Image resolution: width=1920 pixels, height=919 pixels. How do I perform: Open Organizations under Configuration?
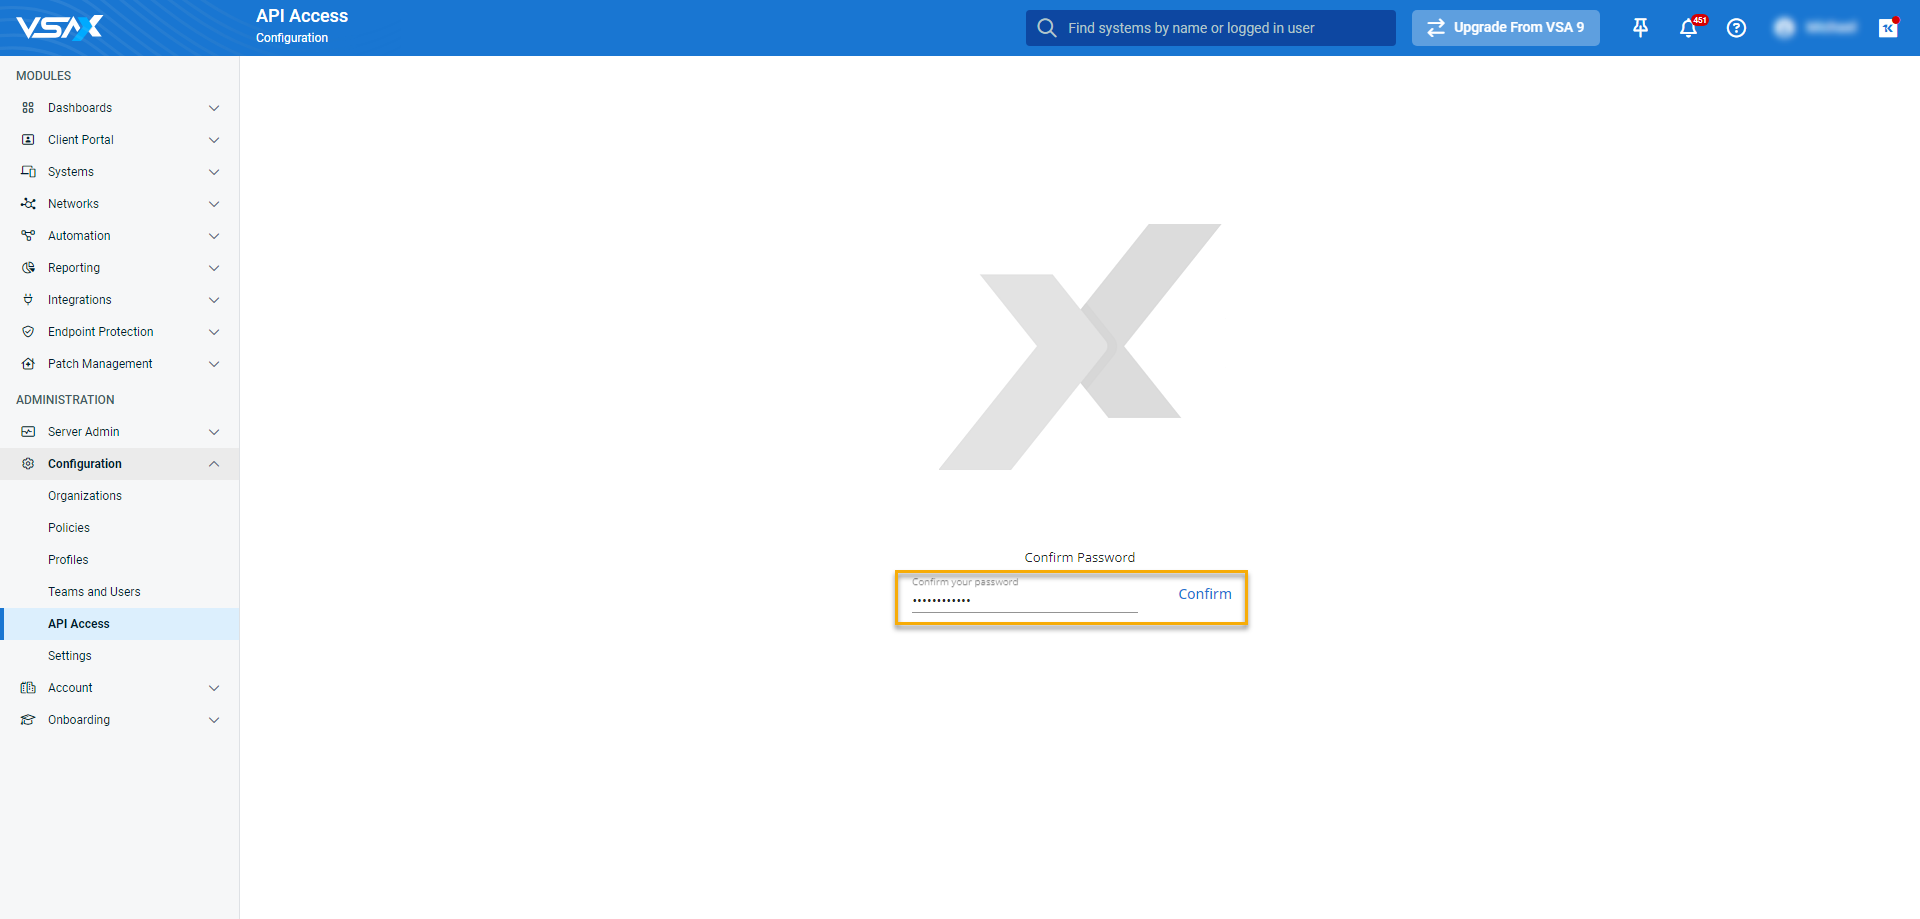(x=85, y=496)
